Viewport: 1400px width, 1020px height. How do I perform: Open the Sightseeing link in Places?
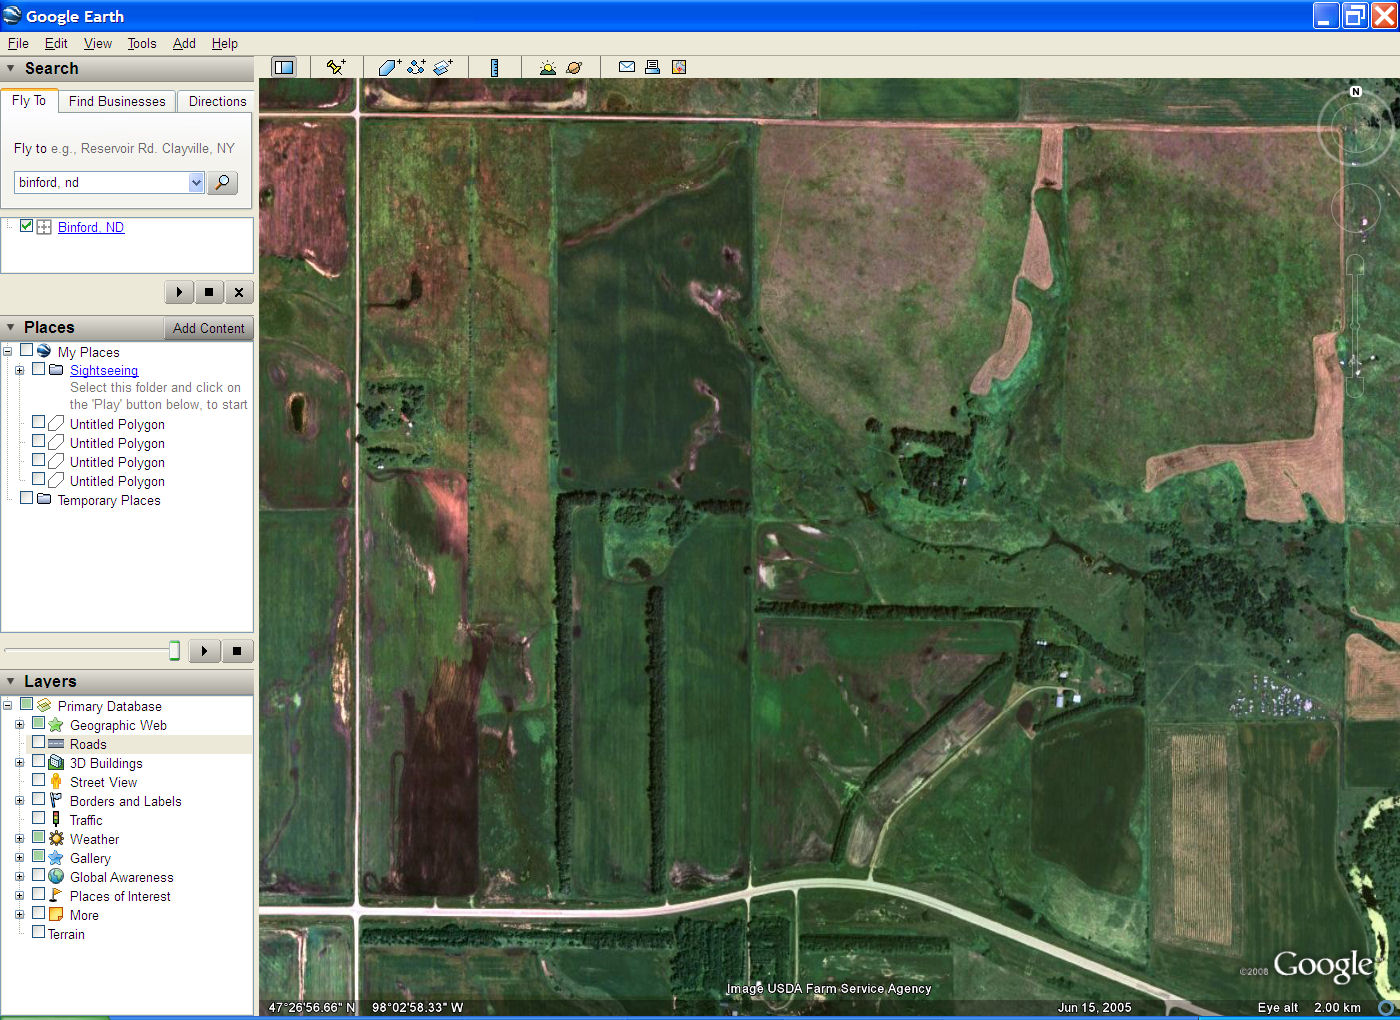coord(104,370)
